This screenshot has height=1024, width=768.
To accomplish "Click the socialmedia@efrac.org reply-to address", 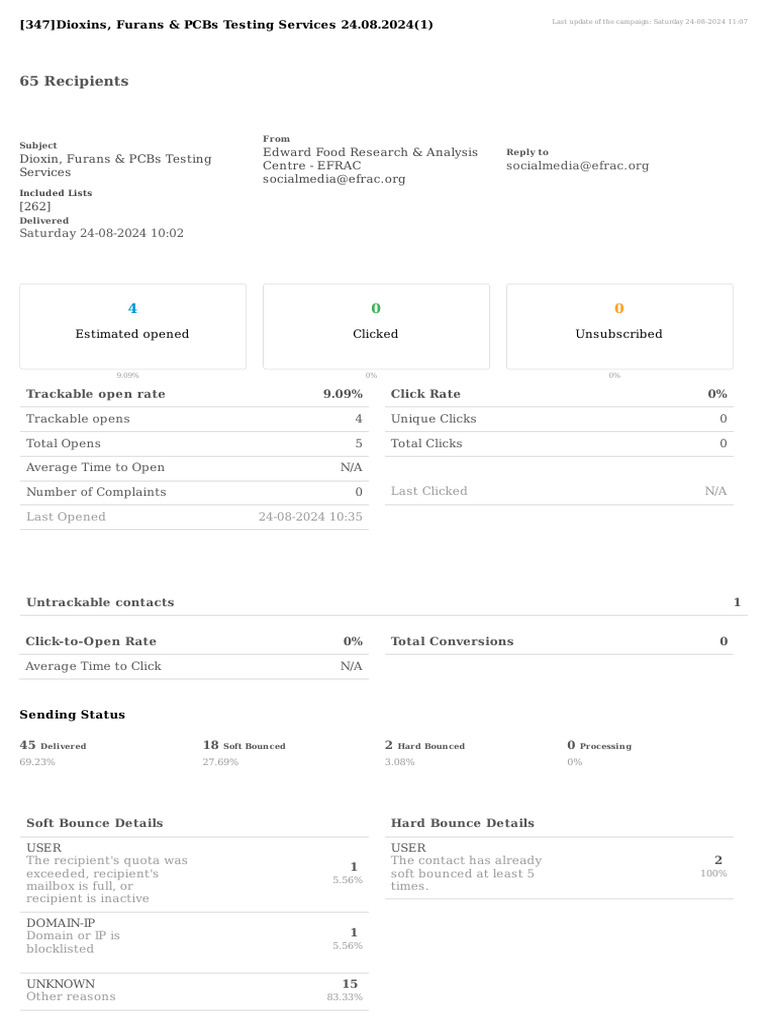I will (577, 165).
